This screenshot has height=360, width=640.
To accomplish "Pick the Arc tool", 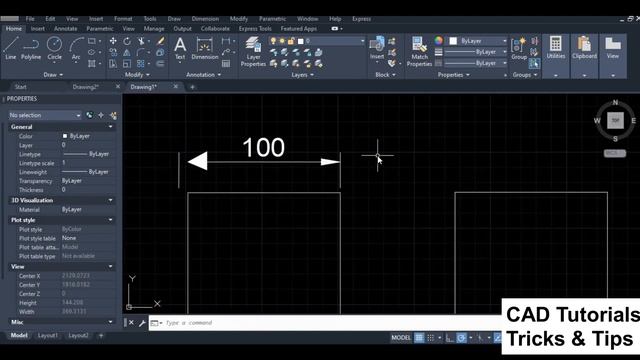I will [76, 48].
